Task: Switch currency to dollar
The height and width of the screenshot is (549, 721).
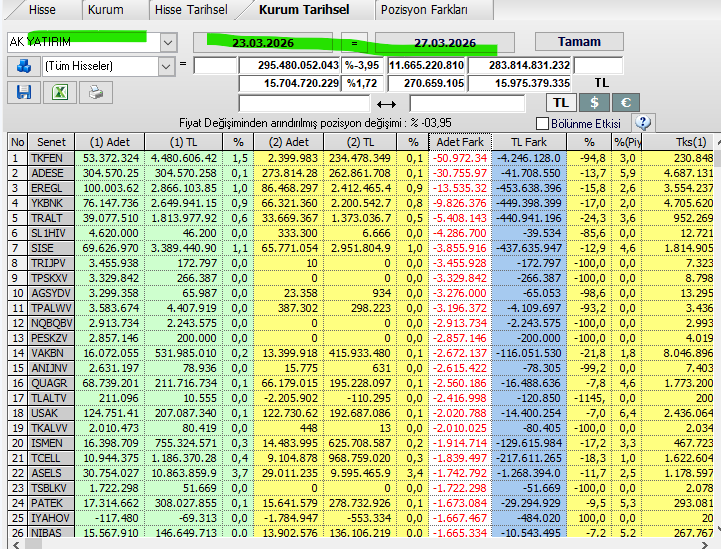Action: (594, 103)
